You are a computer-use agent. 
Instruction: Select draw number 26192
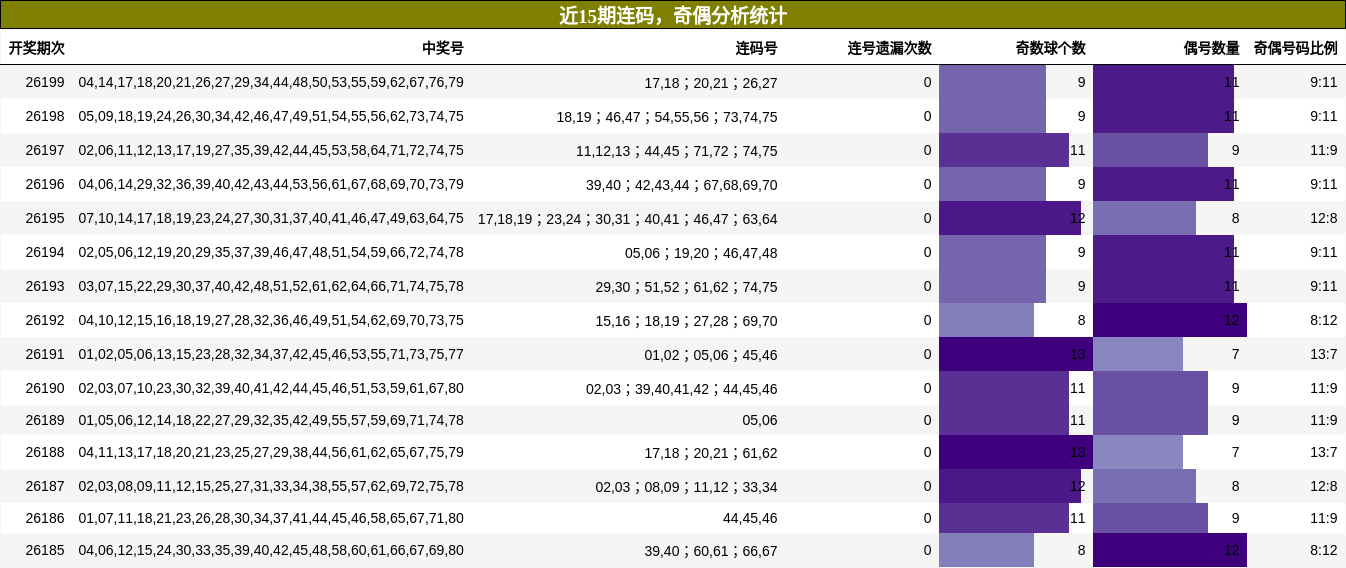pyautogui.click(x=45, y=320)
